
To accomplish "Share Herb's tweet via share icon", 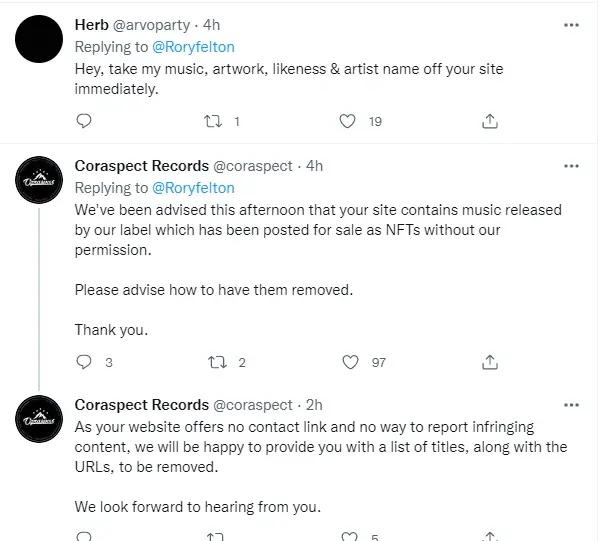I will click(490, 121).
